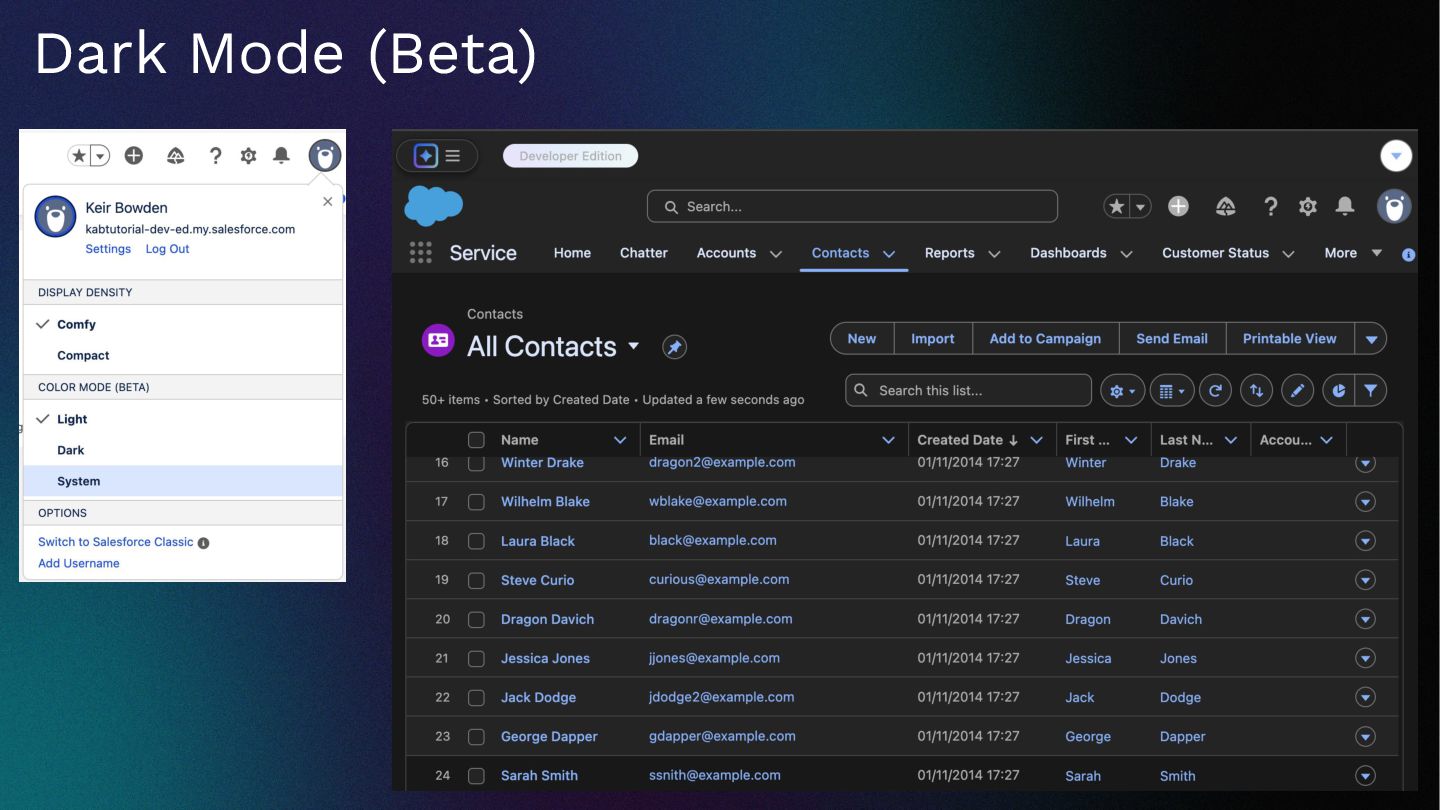This screenshot has width=1440, height=810.
Task: Open help question mark in dark window
Action: [x=1270, y=206]
